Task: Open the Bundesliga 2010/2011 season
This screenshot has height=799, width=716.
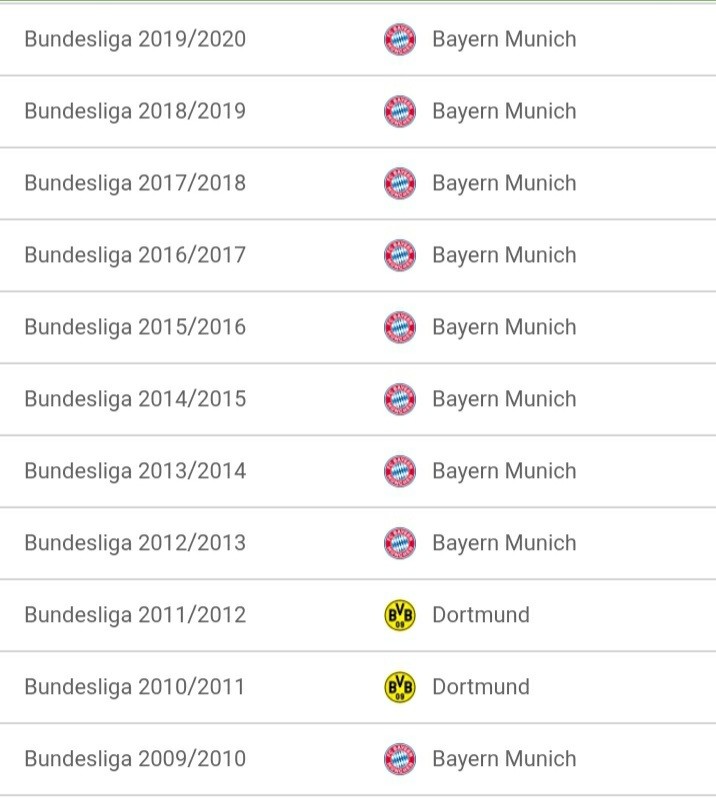Action: 358,687
